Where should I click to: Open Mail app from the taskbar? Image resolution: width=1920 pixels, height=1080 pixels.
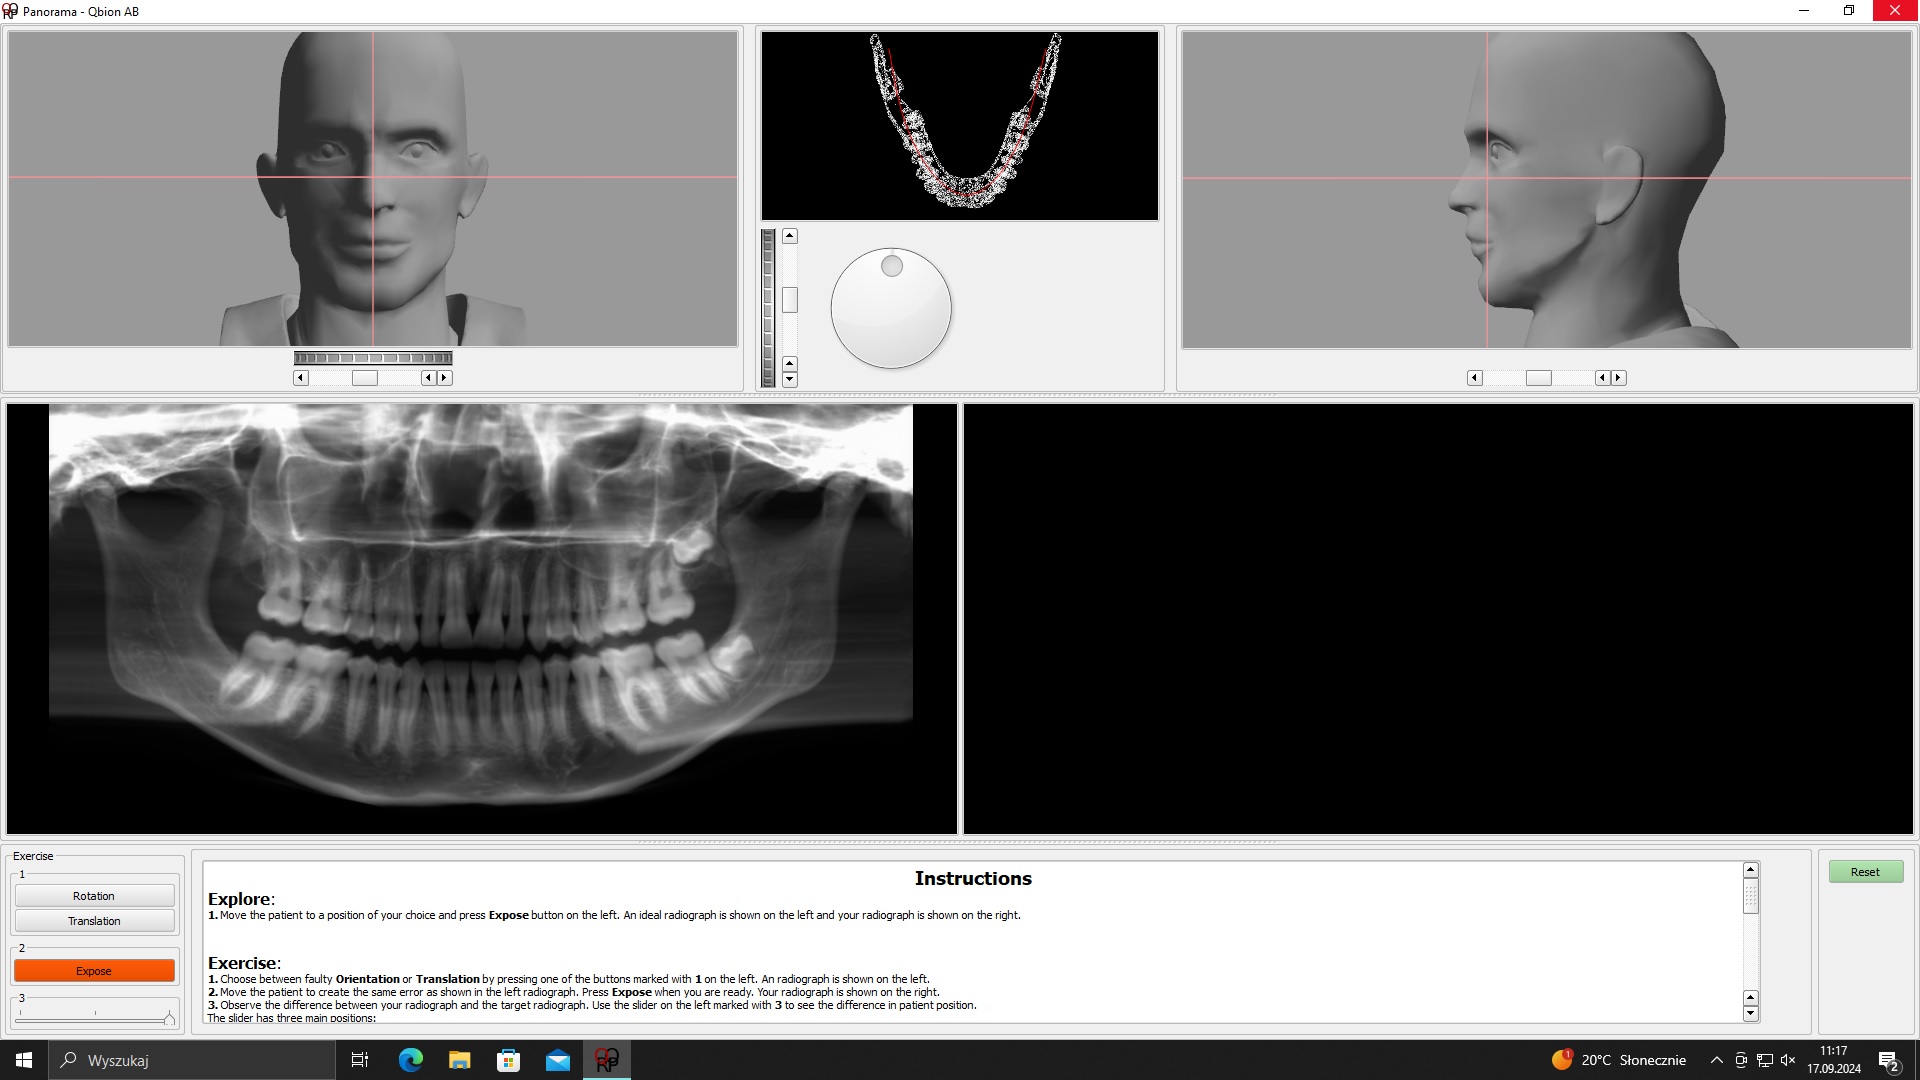[557, 1060]
